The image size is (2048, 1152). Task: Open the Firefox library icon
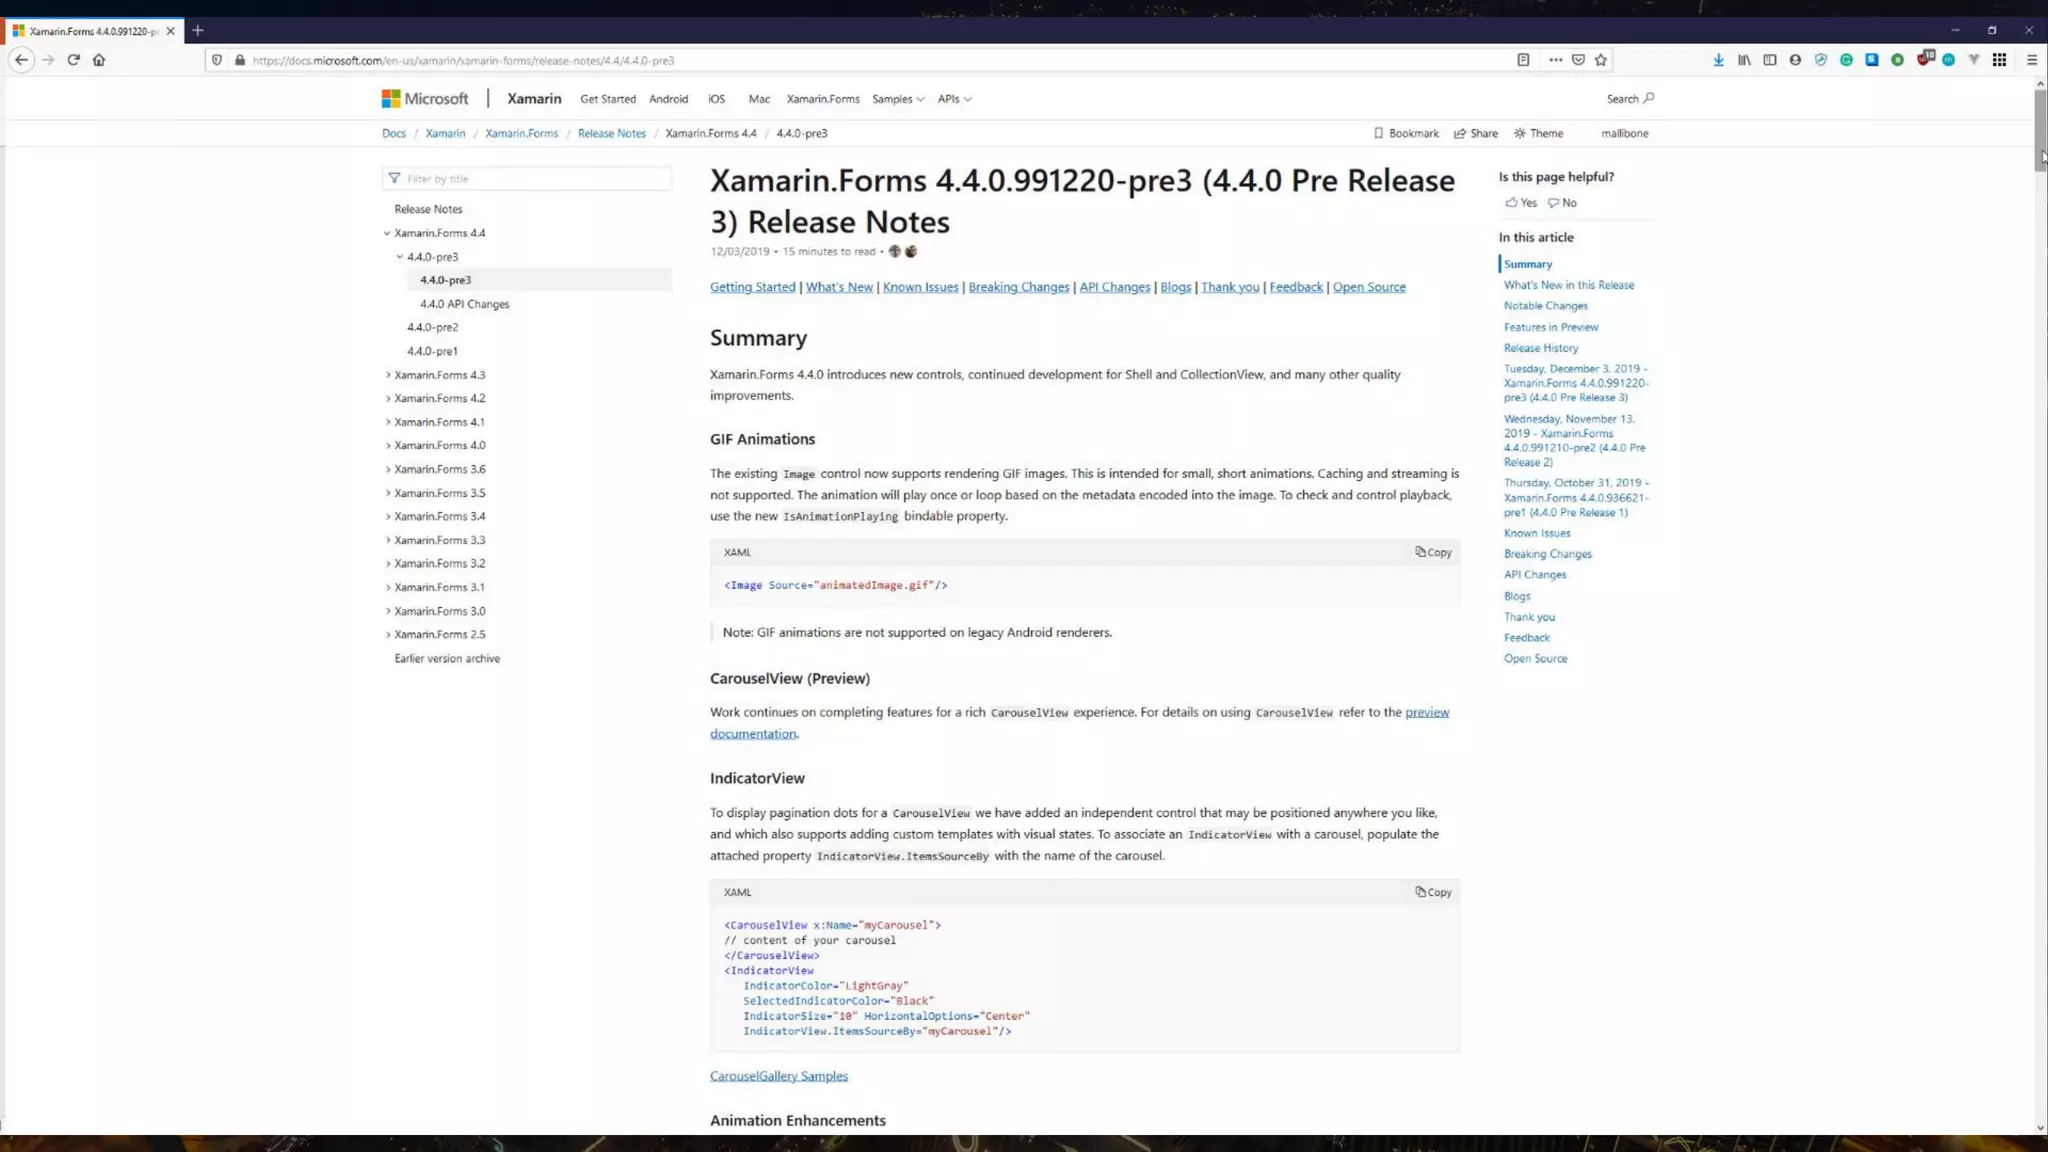[x=1744, y=60]
